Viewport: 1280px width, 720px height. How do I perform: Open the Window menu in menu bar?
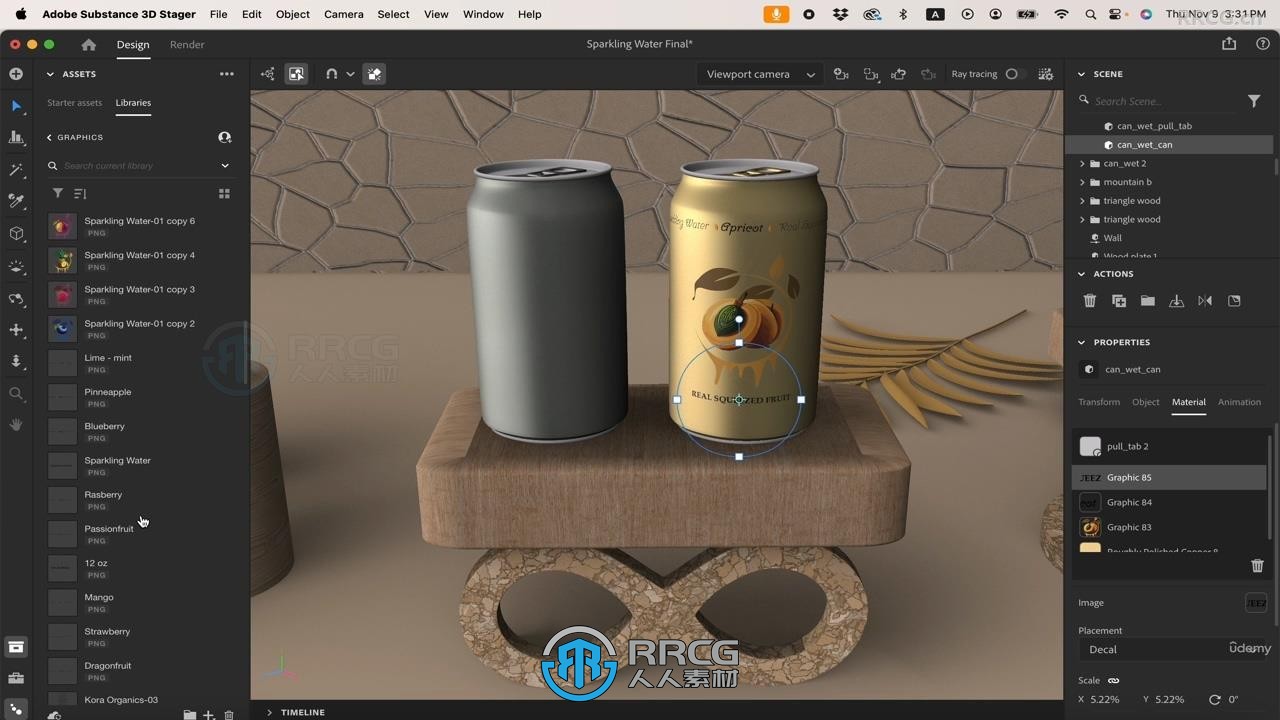tap(483, 14)
